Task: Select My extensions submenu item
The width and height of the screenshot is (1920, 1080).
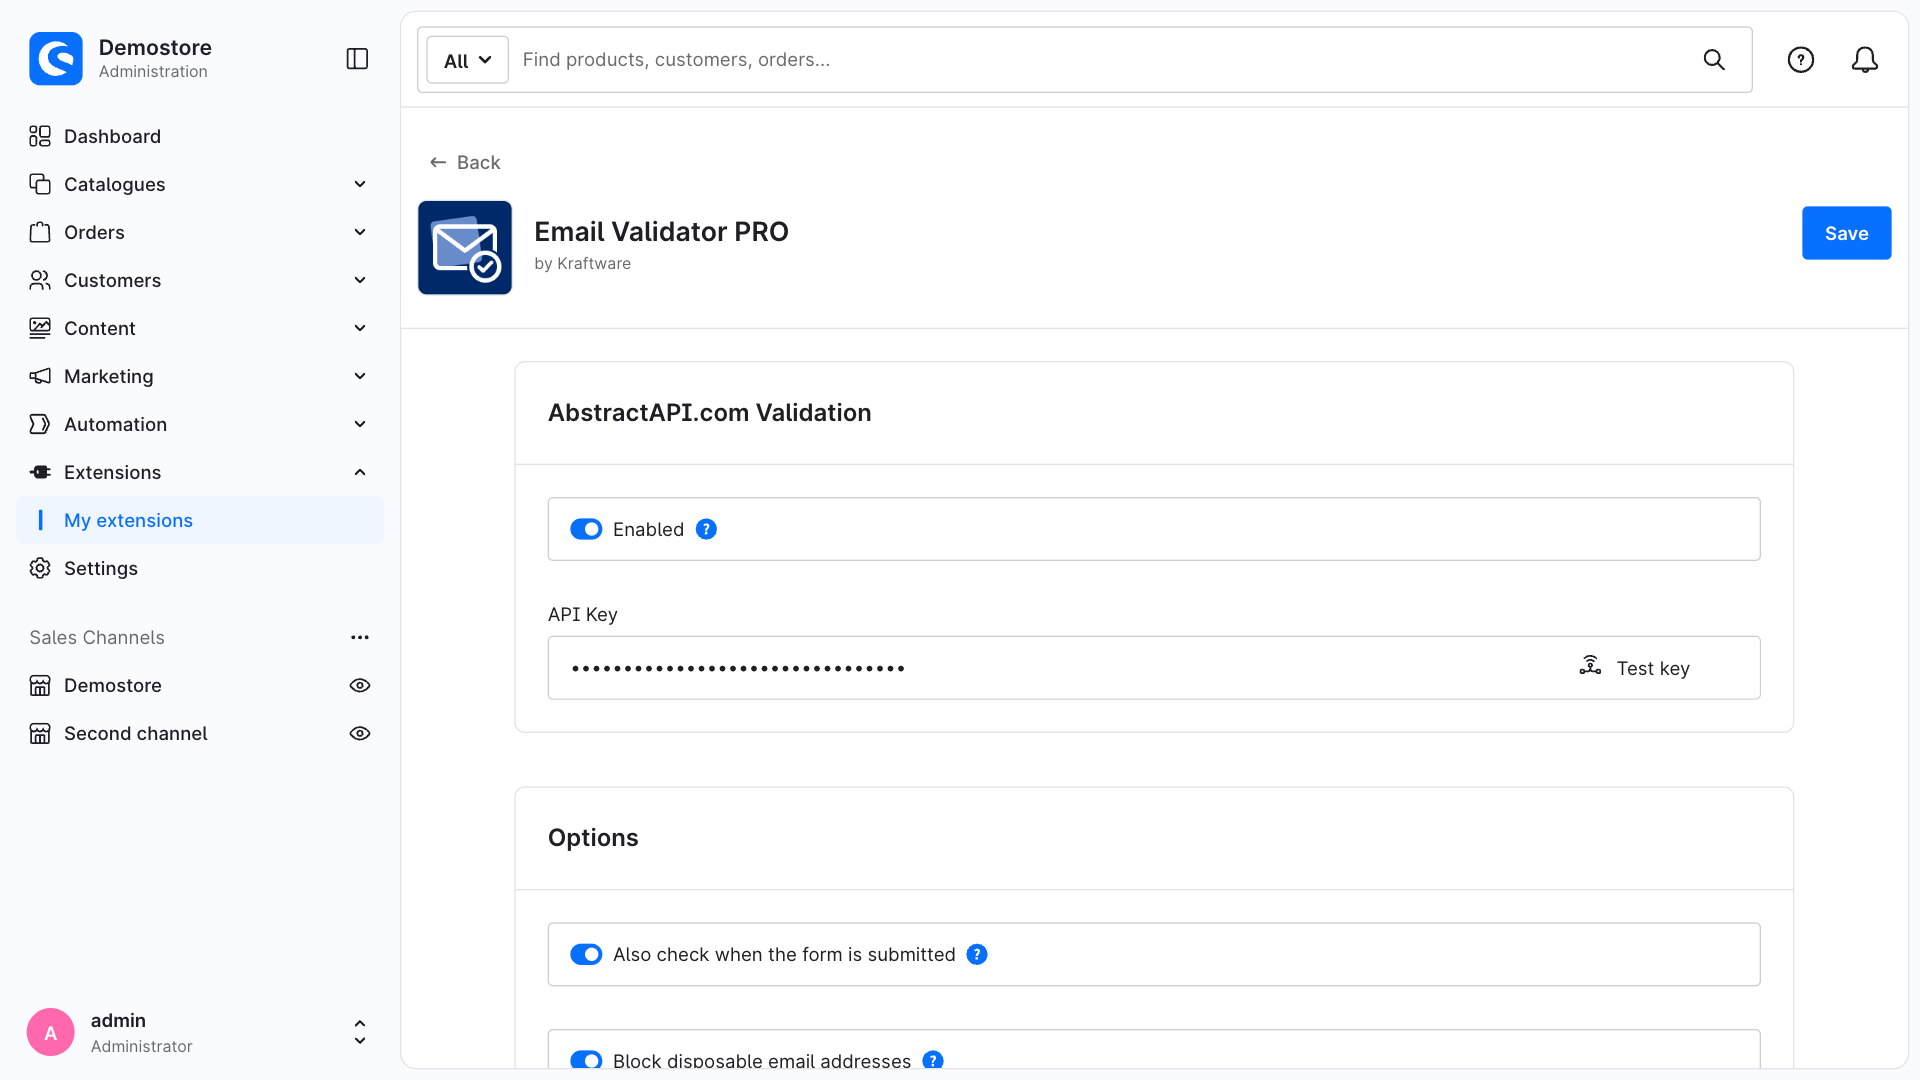Action: [x=200, y=520]
